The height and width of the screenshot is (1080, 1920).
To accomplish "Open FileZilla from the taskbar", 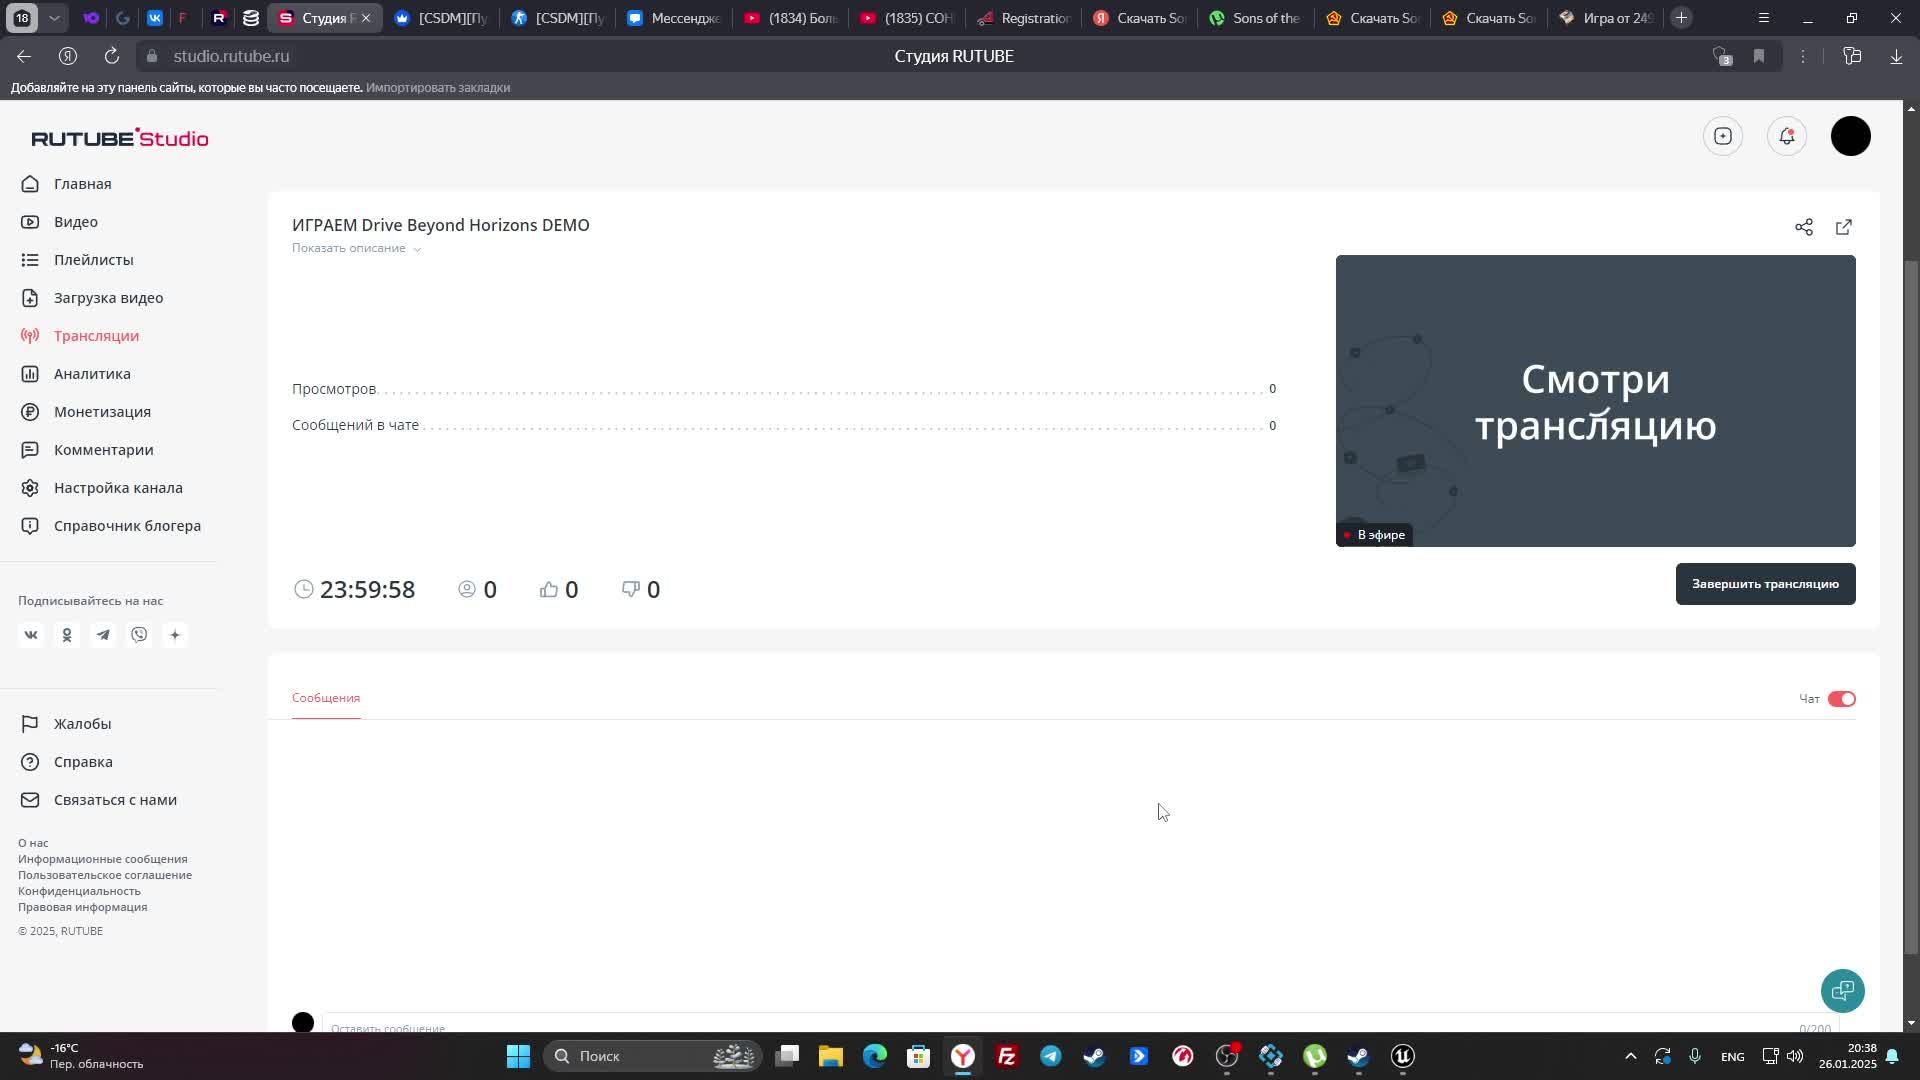I will [x=1007, y=1056].
